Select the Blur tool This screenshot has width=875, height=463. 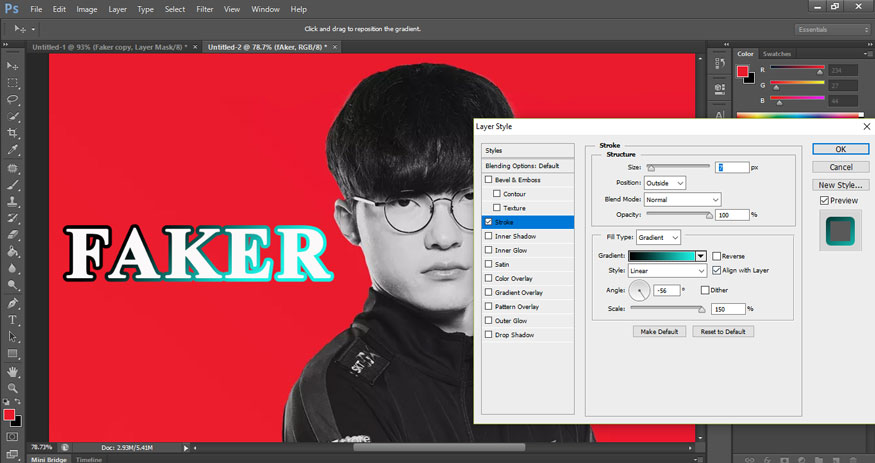point(12,268)
